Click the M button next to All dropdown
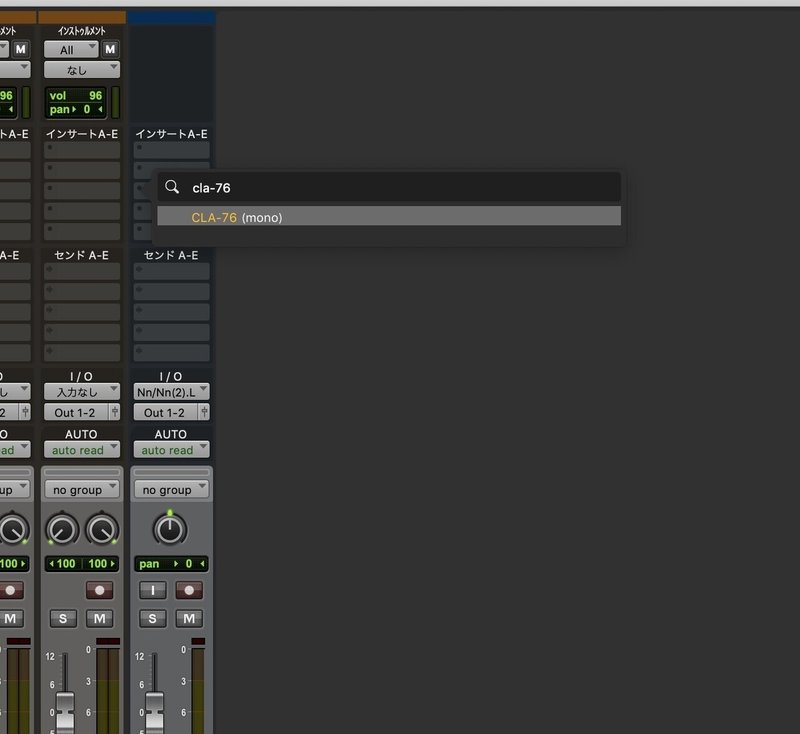Image resolution: width=800 pixels, height=734 pixels. coord(110,49)
